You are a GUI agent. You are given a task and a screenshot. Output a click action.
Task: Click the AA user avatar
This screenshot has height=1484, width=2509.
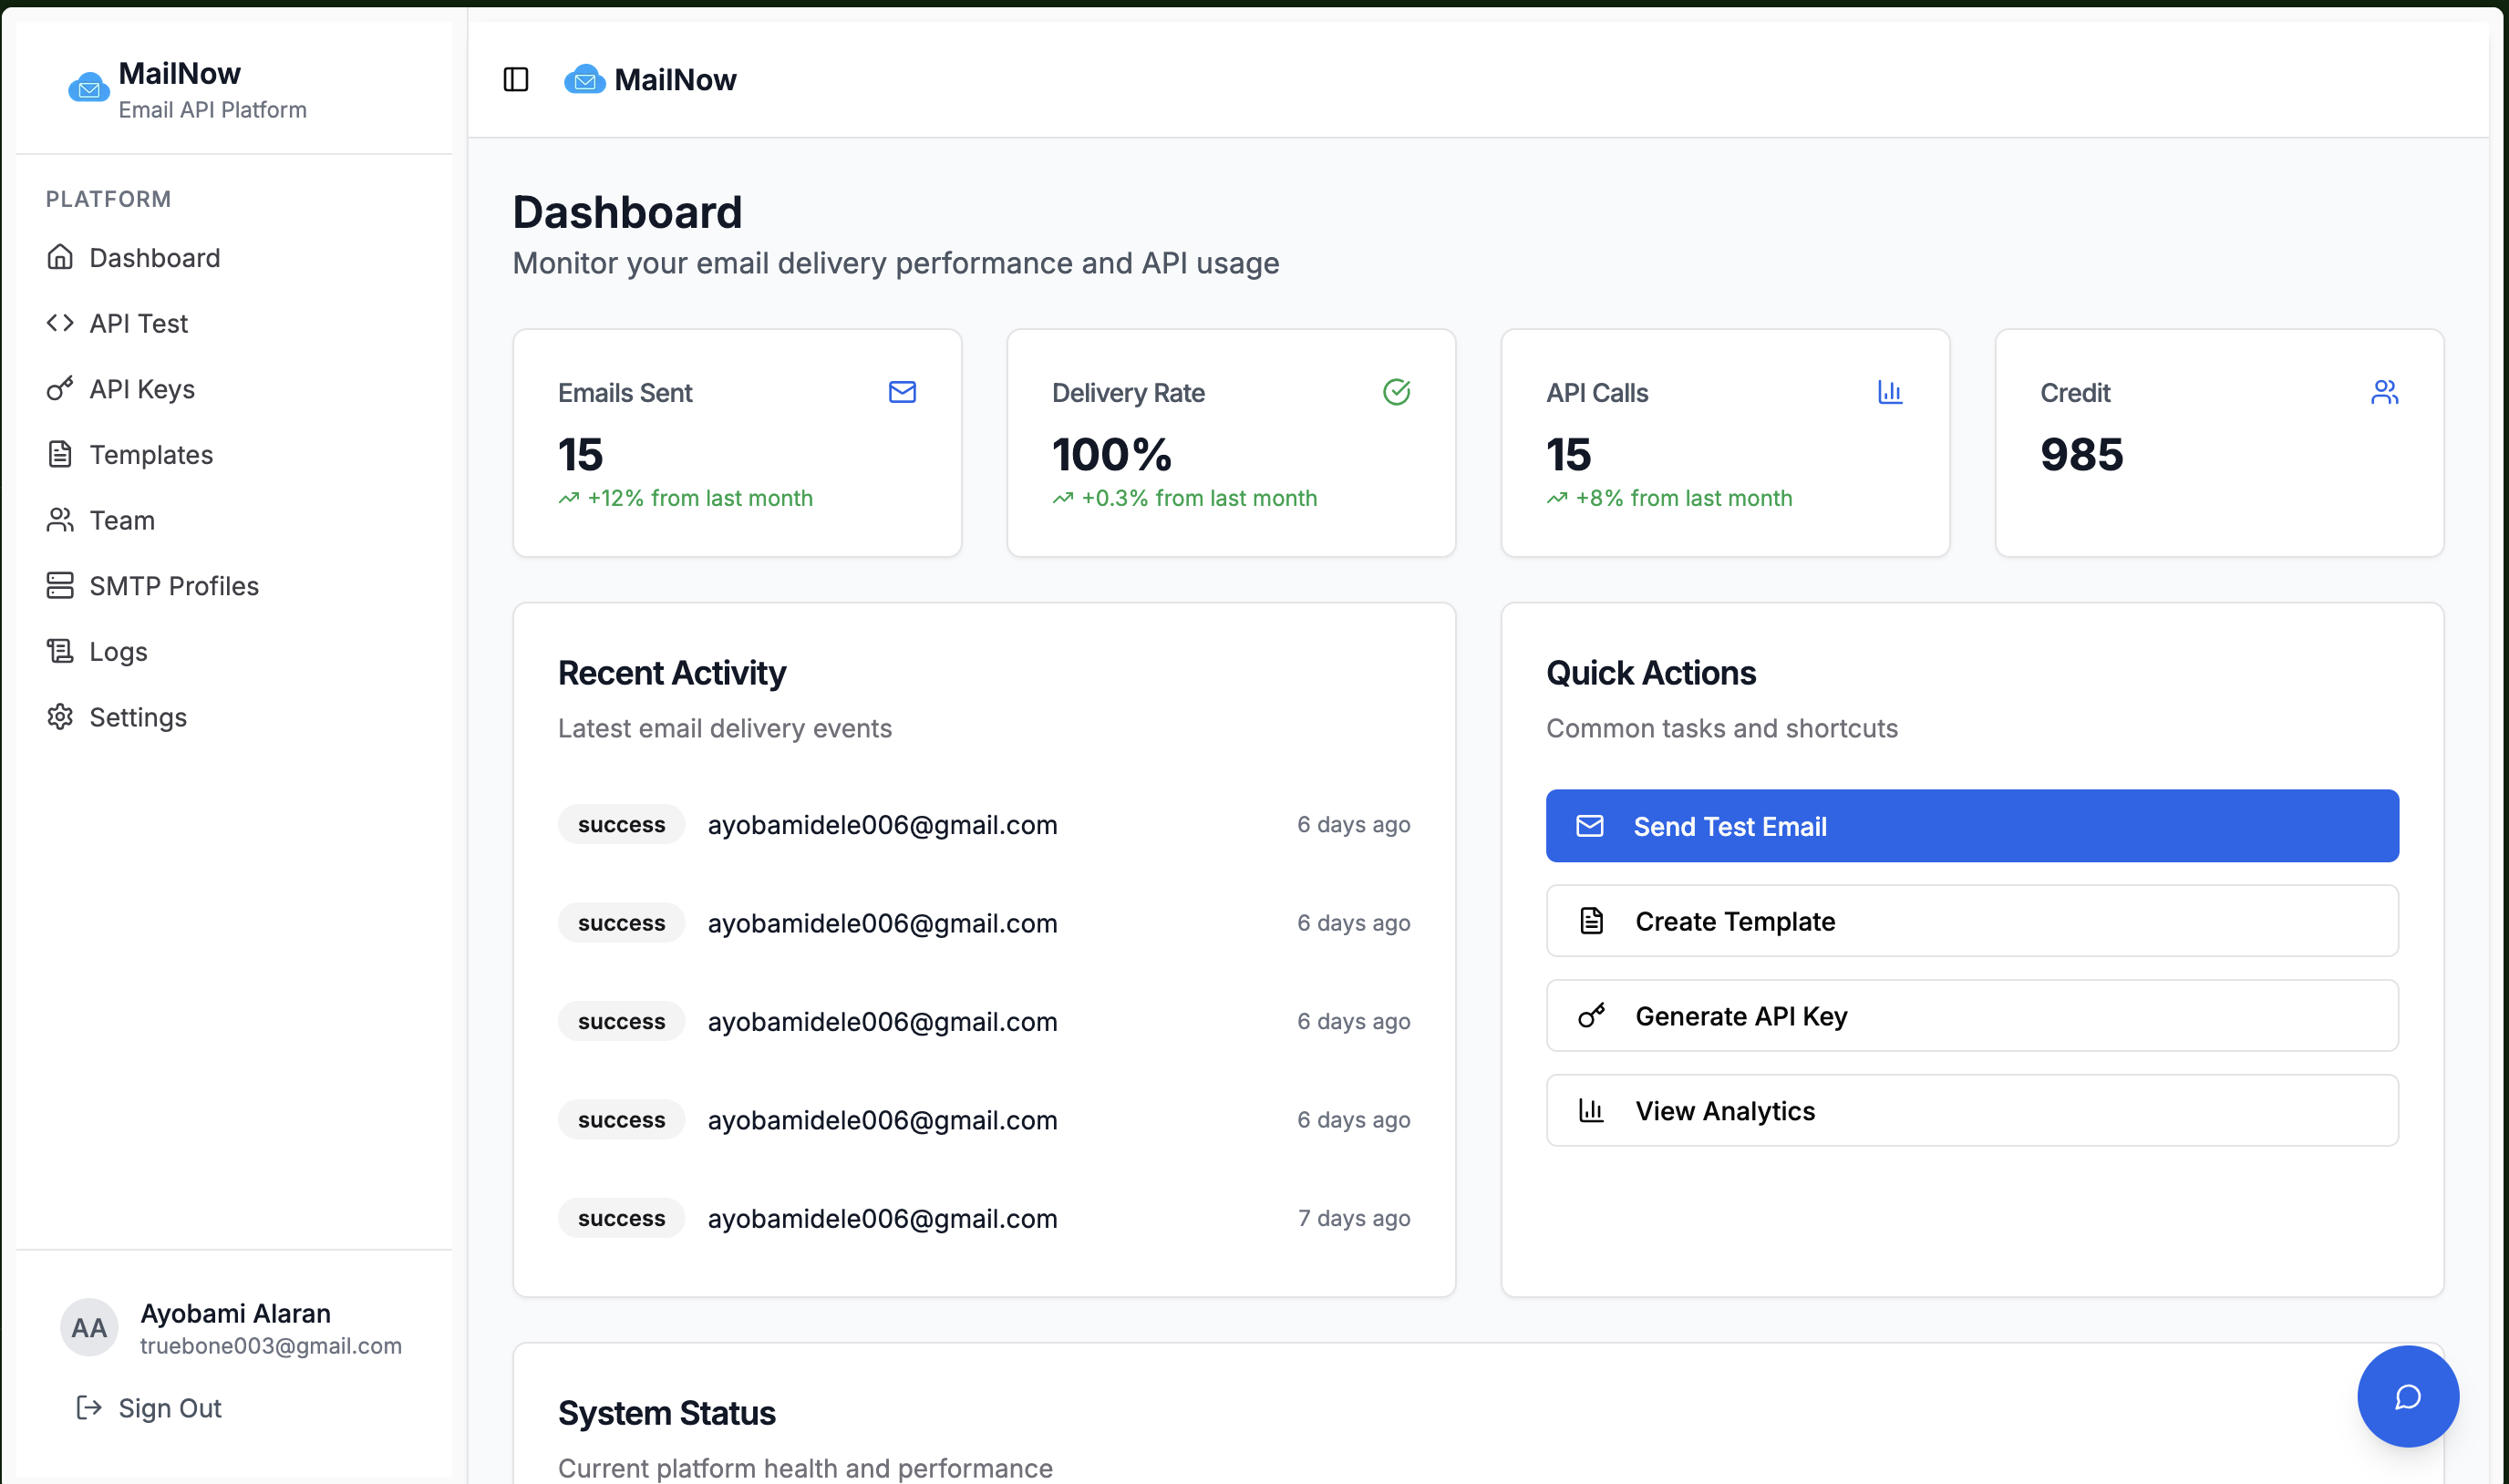(89, 1327)
